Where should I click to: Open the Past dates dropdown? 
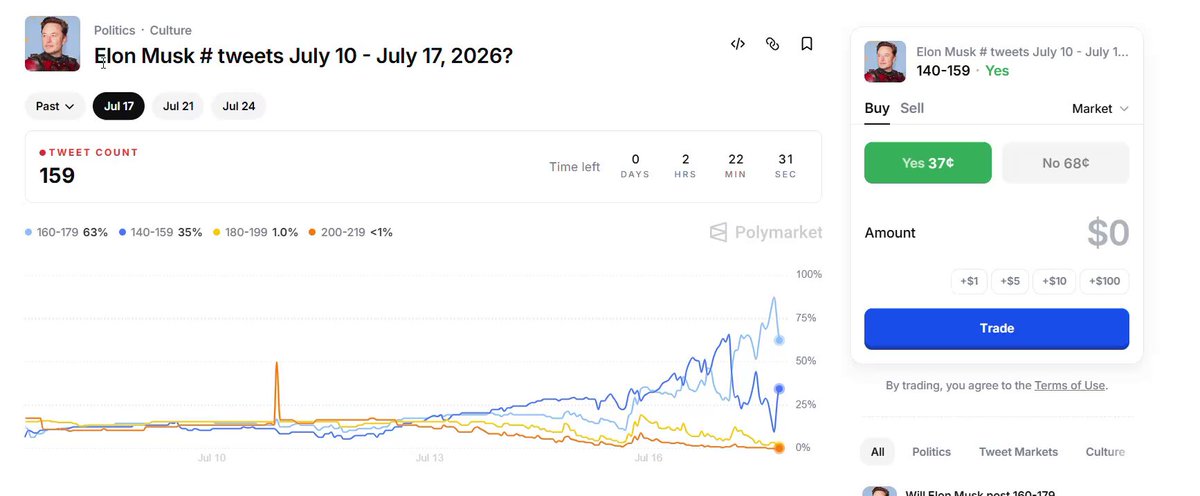coord(55,106)
